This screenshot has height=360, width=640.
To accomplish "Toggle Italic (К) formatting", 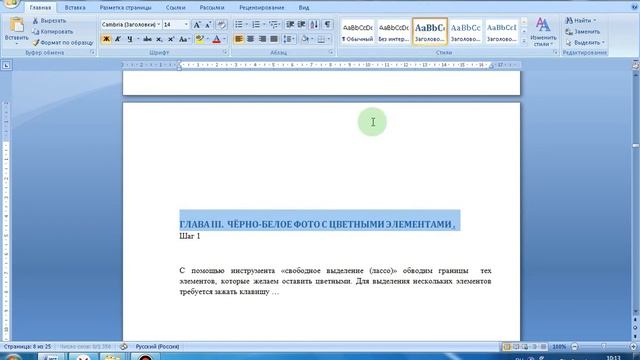I will 118,39.
